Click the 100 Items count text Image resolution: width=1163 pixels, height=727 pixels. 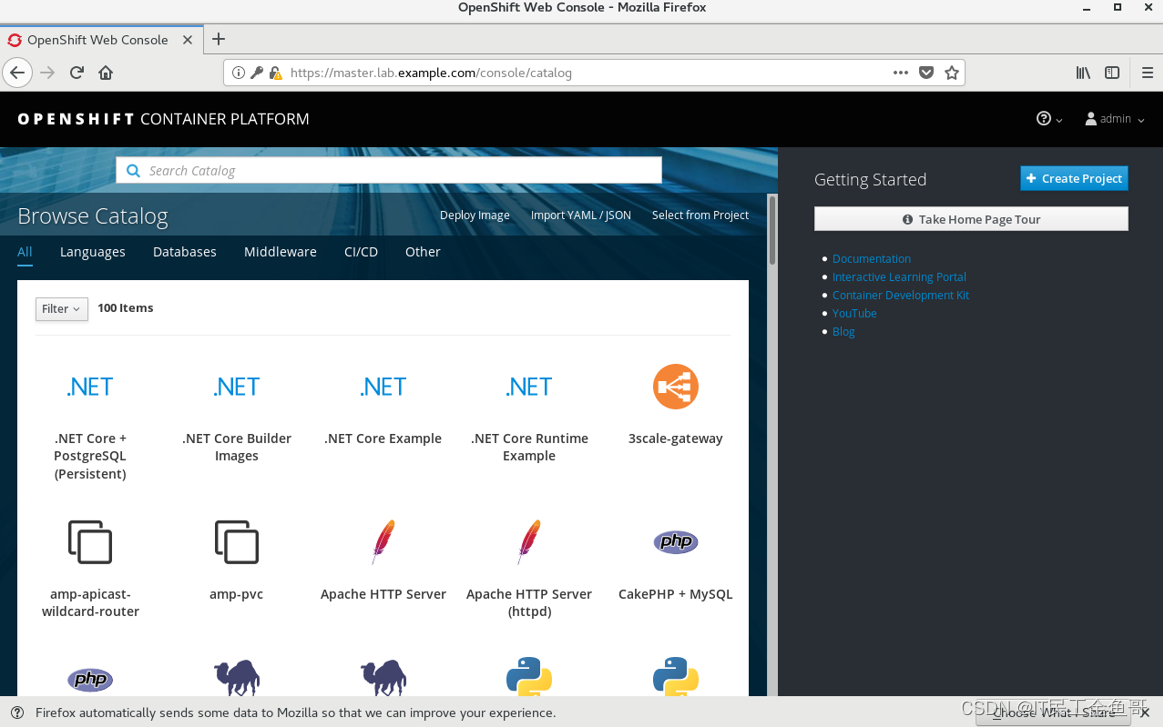point(125,308)
